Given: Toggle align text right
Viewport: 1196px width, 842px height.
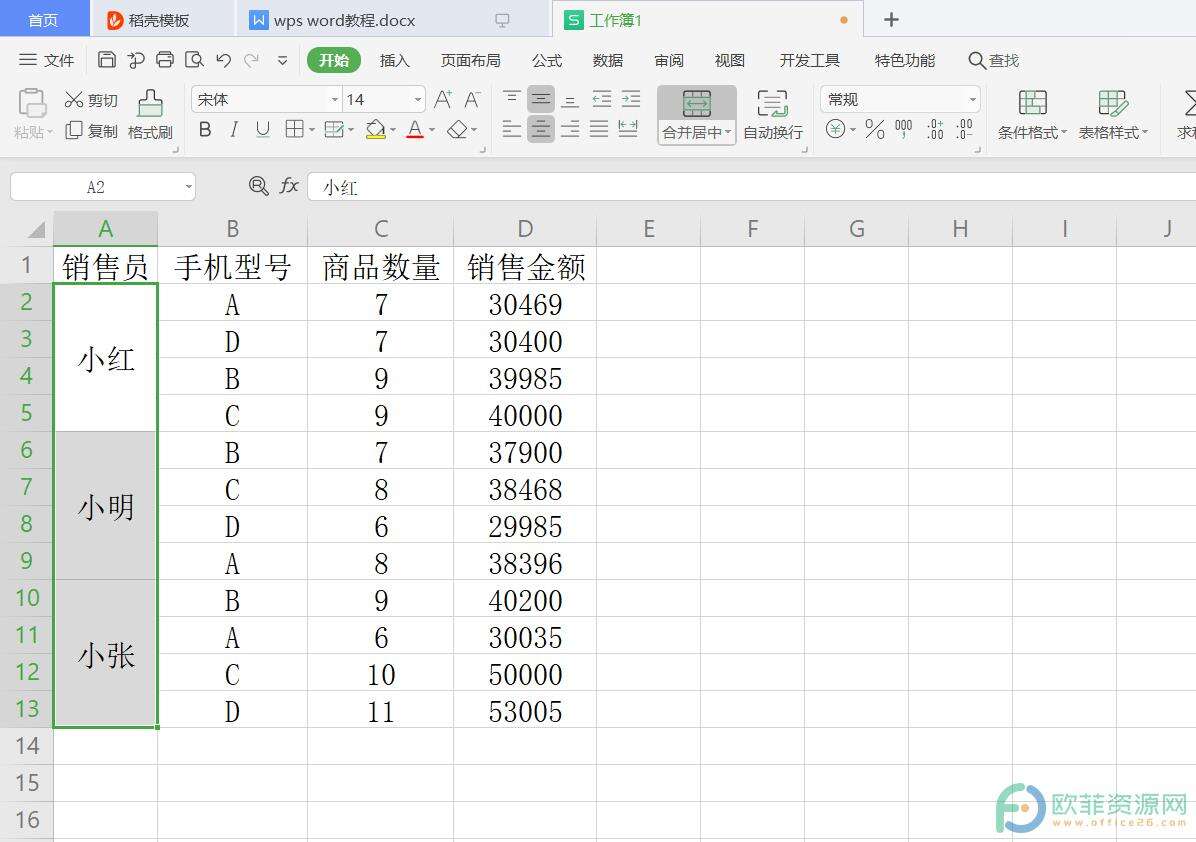Looking at the screenshot, I should 570,130.
